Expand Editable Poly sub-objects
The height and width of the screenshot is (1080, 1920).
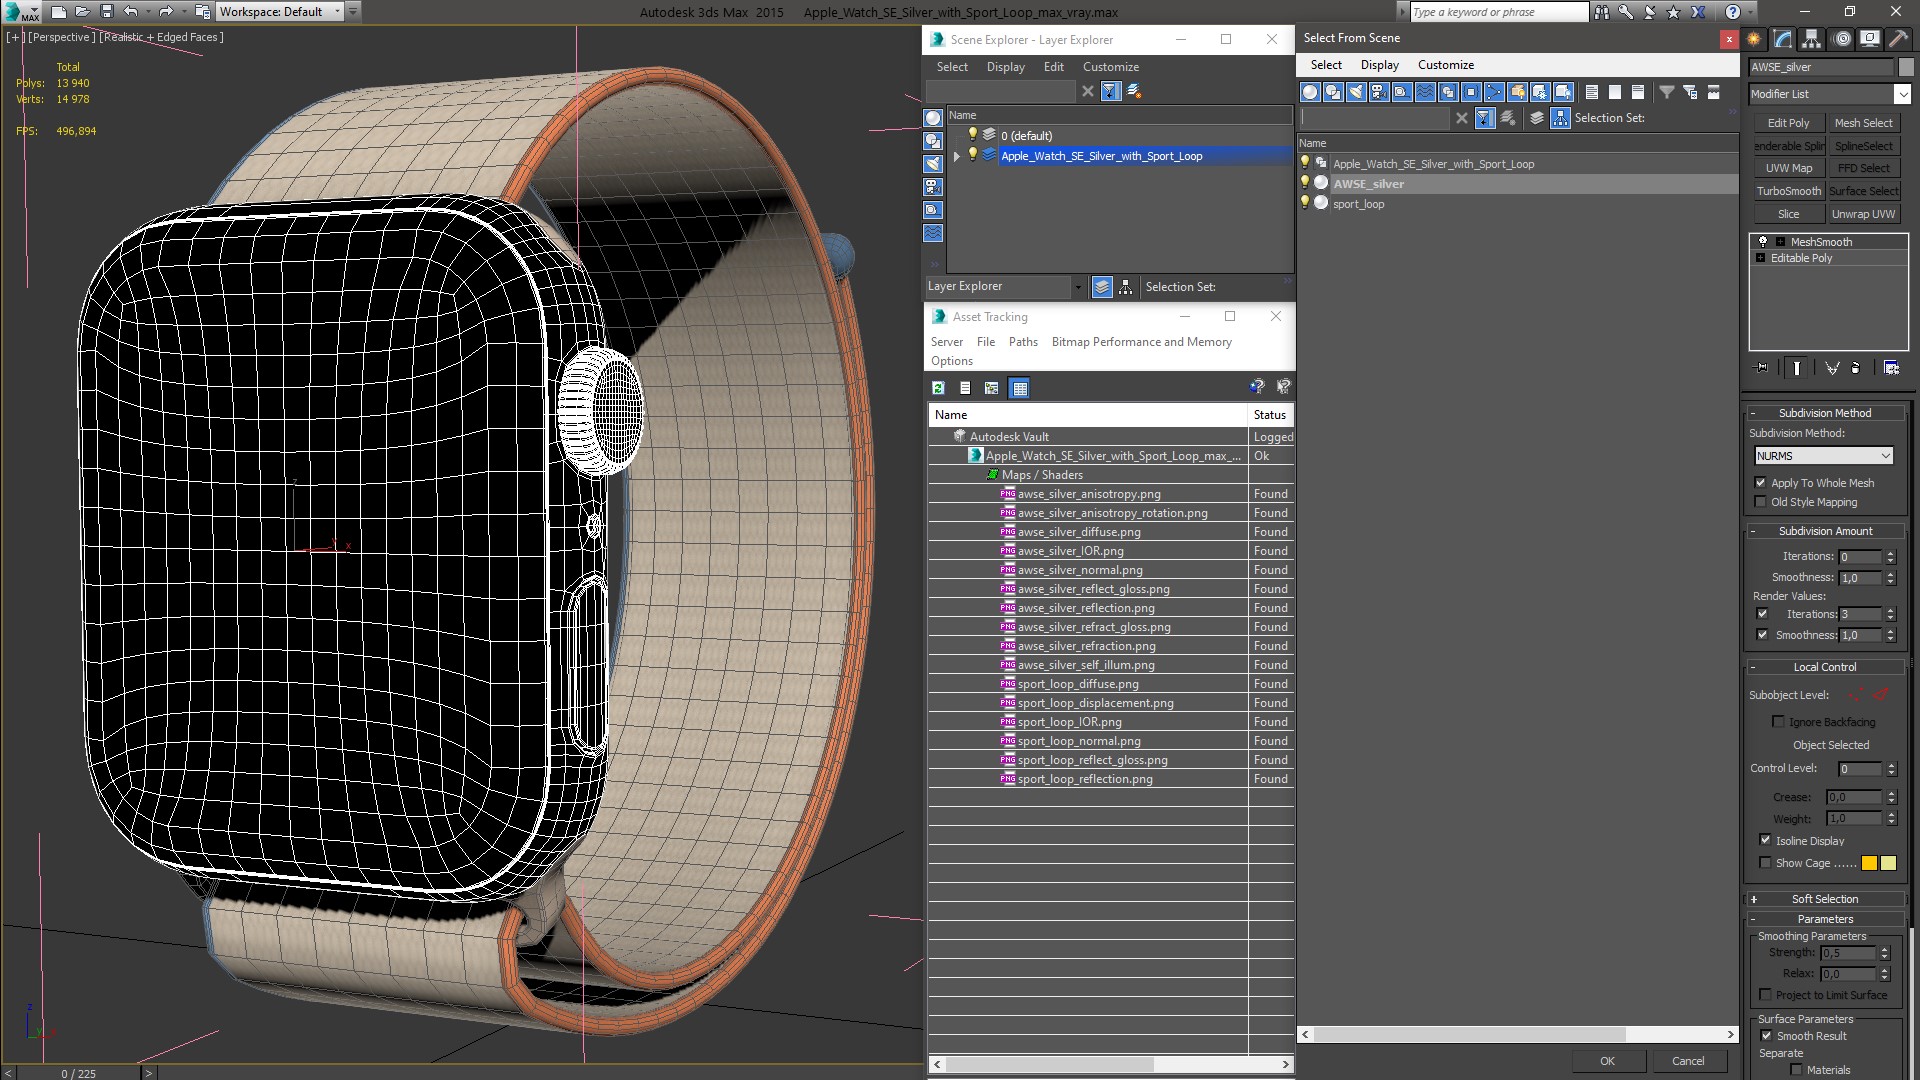[1760, 258]
